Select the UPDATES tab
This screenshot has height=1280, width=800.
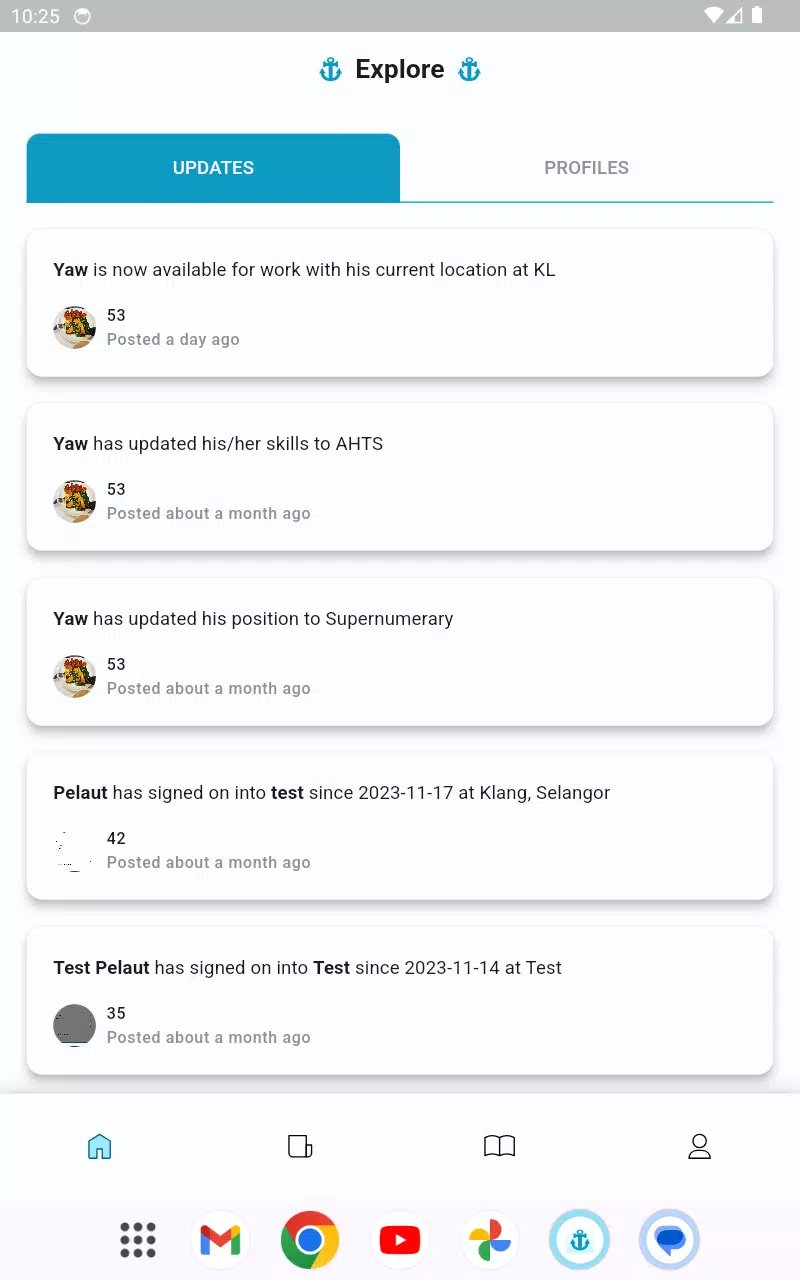point(213,168)
